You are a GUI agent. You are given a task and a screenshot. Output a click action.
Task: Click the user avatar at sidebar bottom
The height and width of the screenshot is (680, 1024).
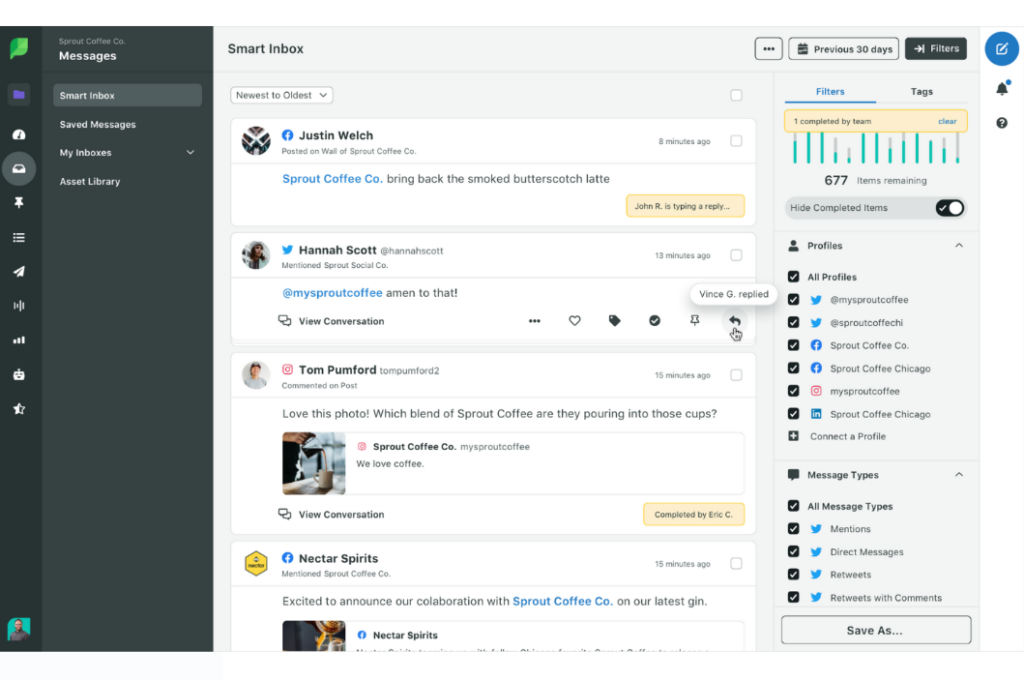pos(19,629)
